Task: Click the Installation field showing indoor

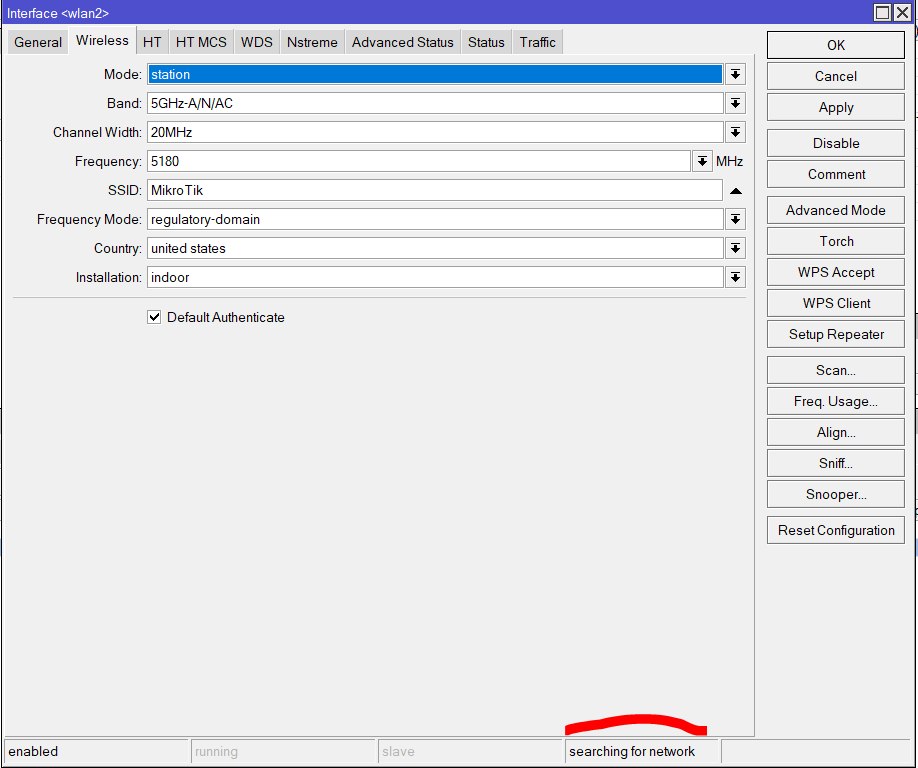Action: click(435, 277)
